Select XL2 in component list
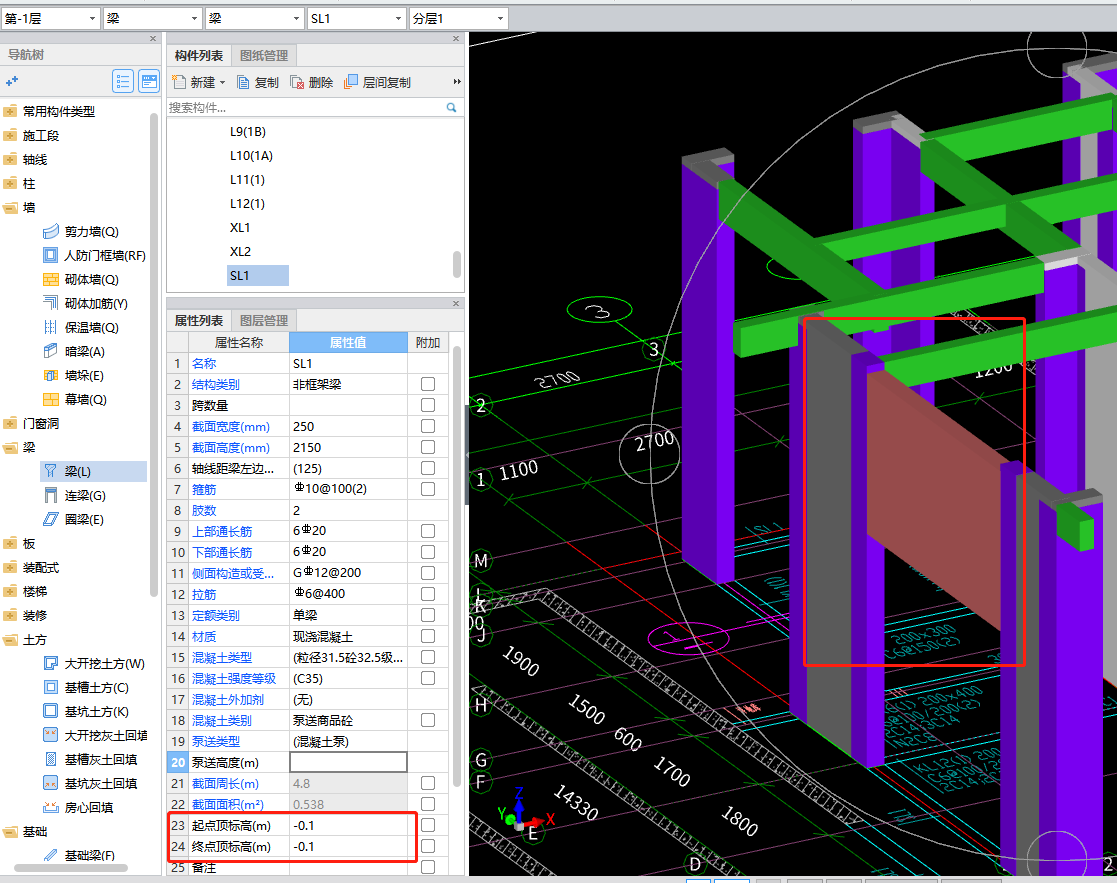Image resolution: width=1117 pixels, height=883 pixels. 240,251
